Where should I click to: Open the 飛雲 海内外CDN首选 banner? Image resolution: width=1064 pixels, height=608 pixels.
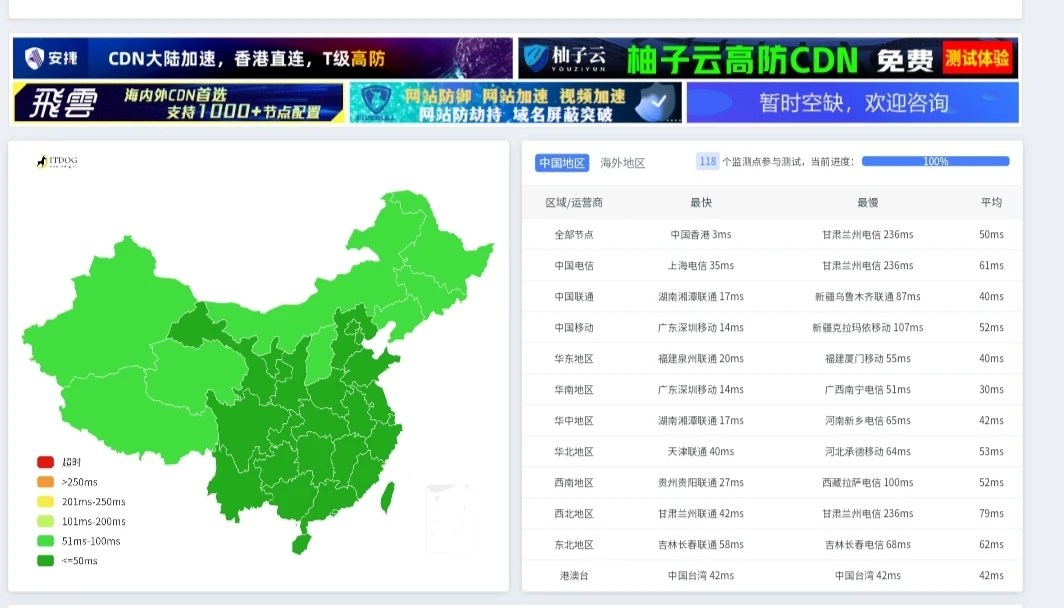(178, 102)
